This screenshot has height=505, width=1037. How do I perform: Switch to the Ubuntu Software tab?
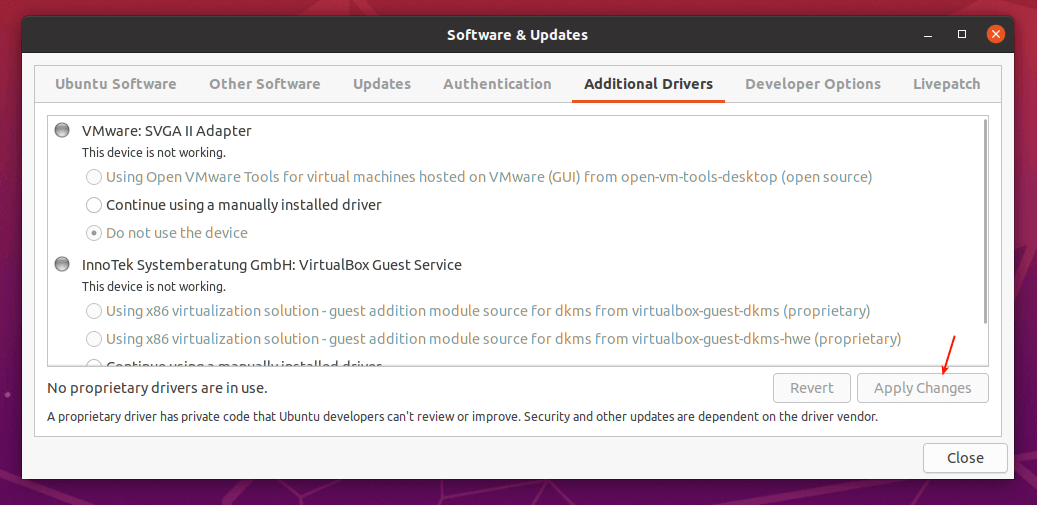pos(115,84)
